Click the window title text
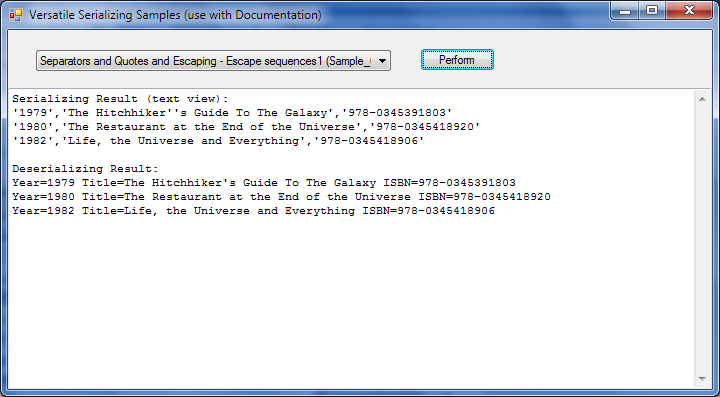Image resolution: width=720 pixels, height=397 pixels. pyautogui.click(x=175, y=15)
